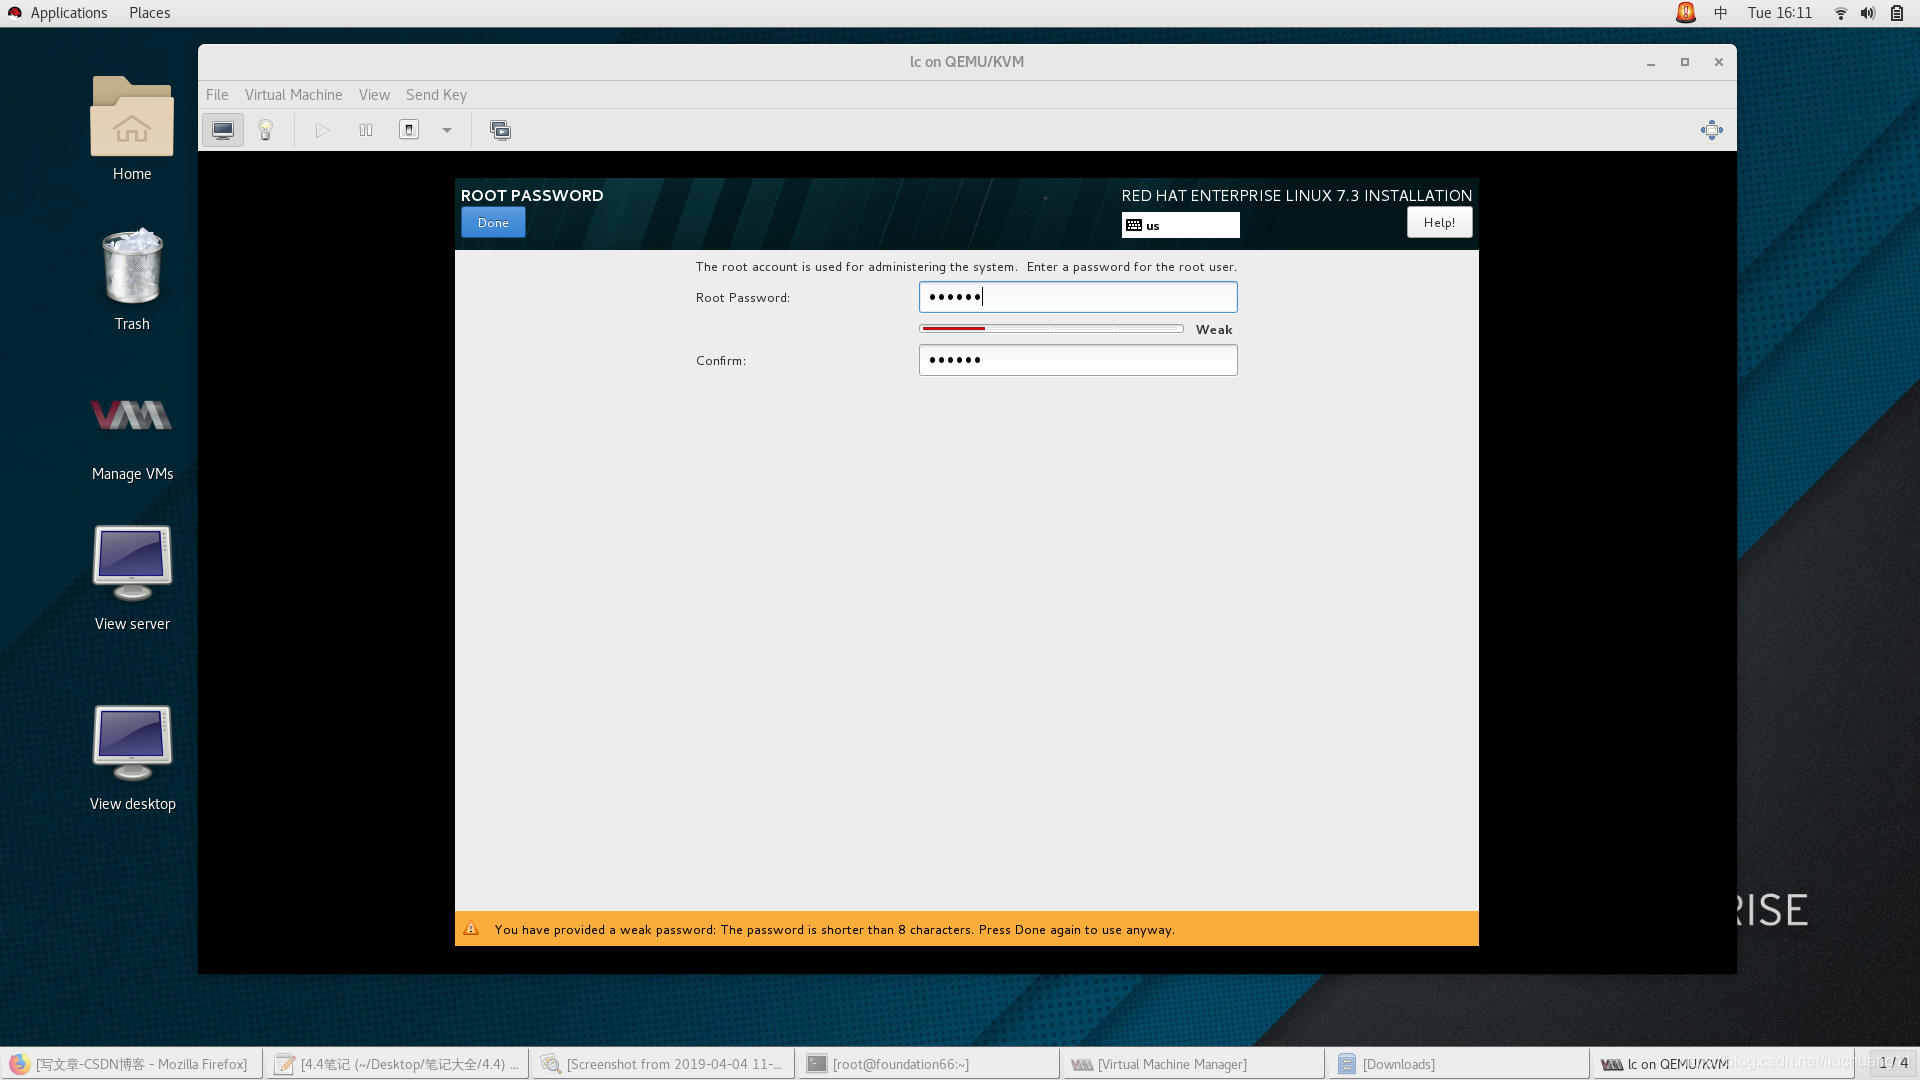The height and width of the screenshot is (1080, 1920).
Task: Switch to lc on QEMU/KVM taskbar item
Action: pyautogui.click(x=1724, y=1064)
